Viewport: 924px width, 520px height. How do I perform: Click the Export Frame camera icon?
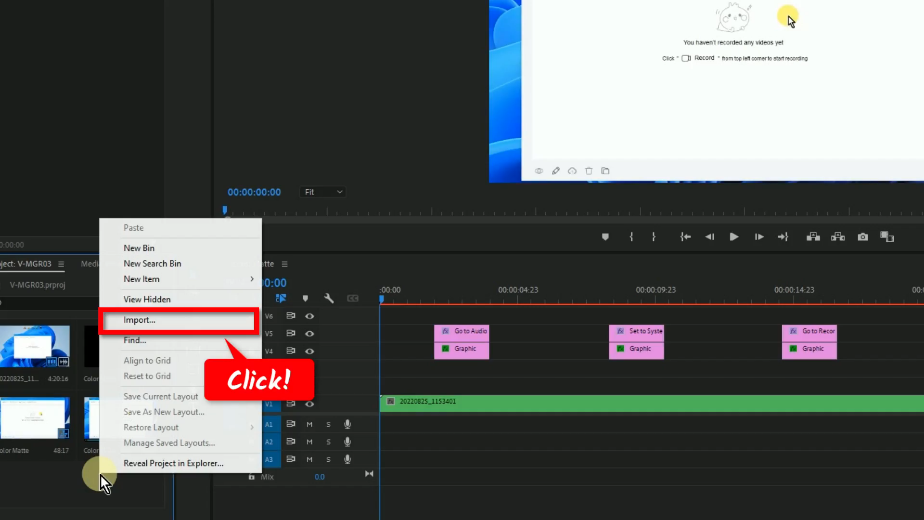click(x=863, y=237)
